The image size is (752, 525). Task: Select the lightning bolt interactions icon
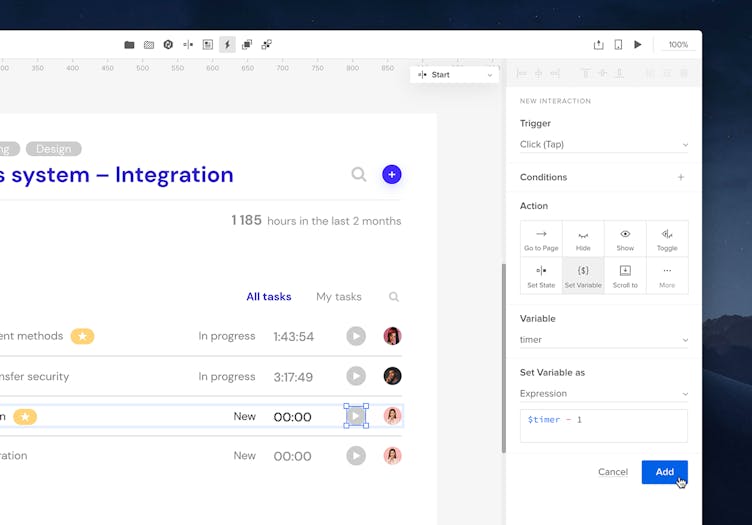pos(227,45)
